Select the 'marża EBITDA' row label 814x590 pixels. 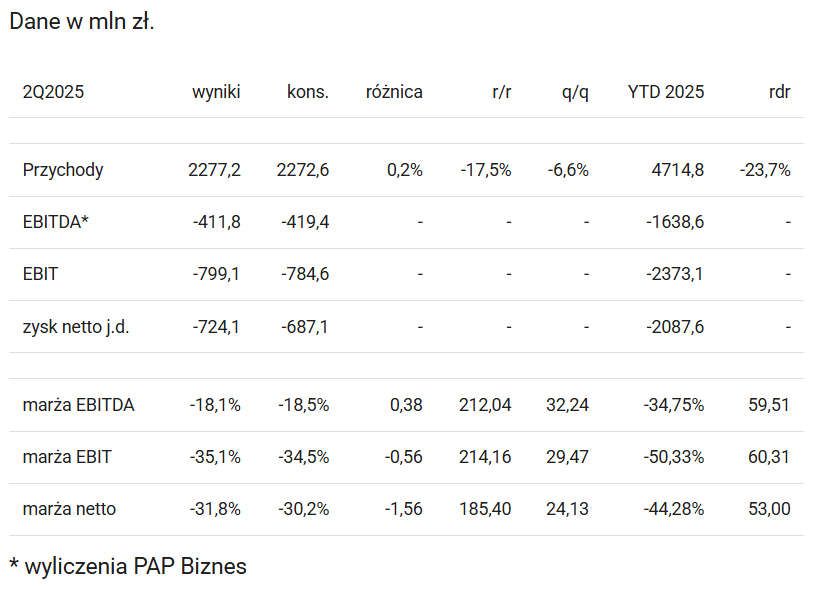click(78, 405)
